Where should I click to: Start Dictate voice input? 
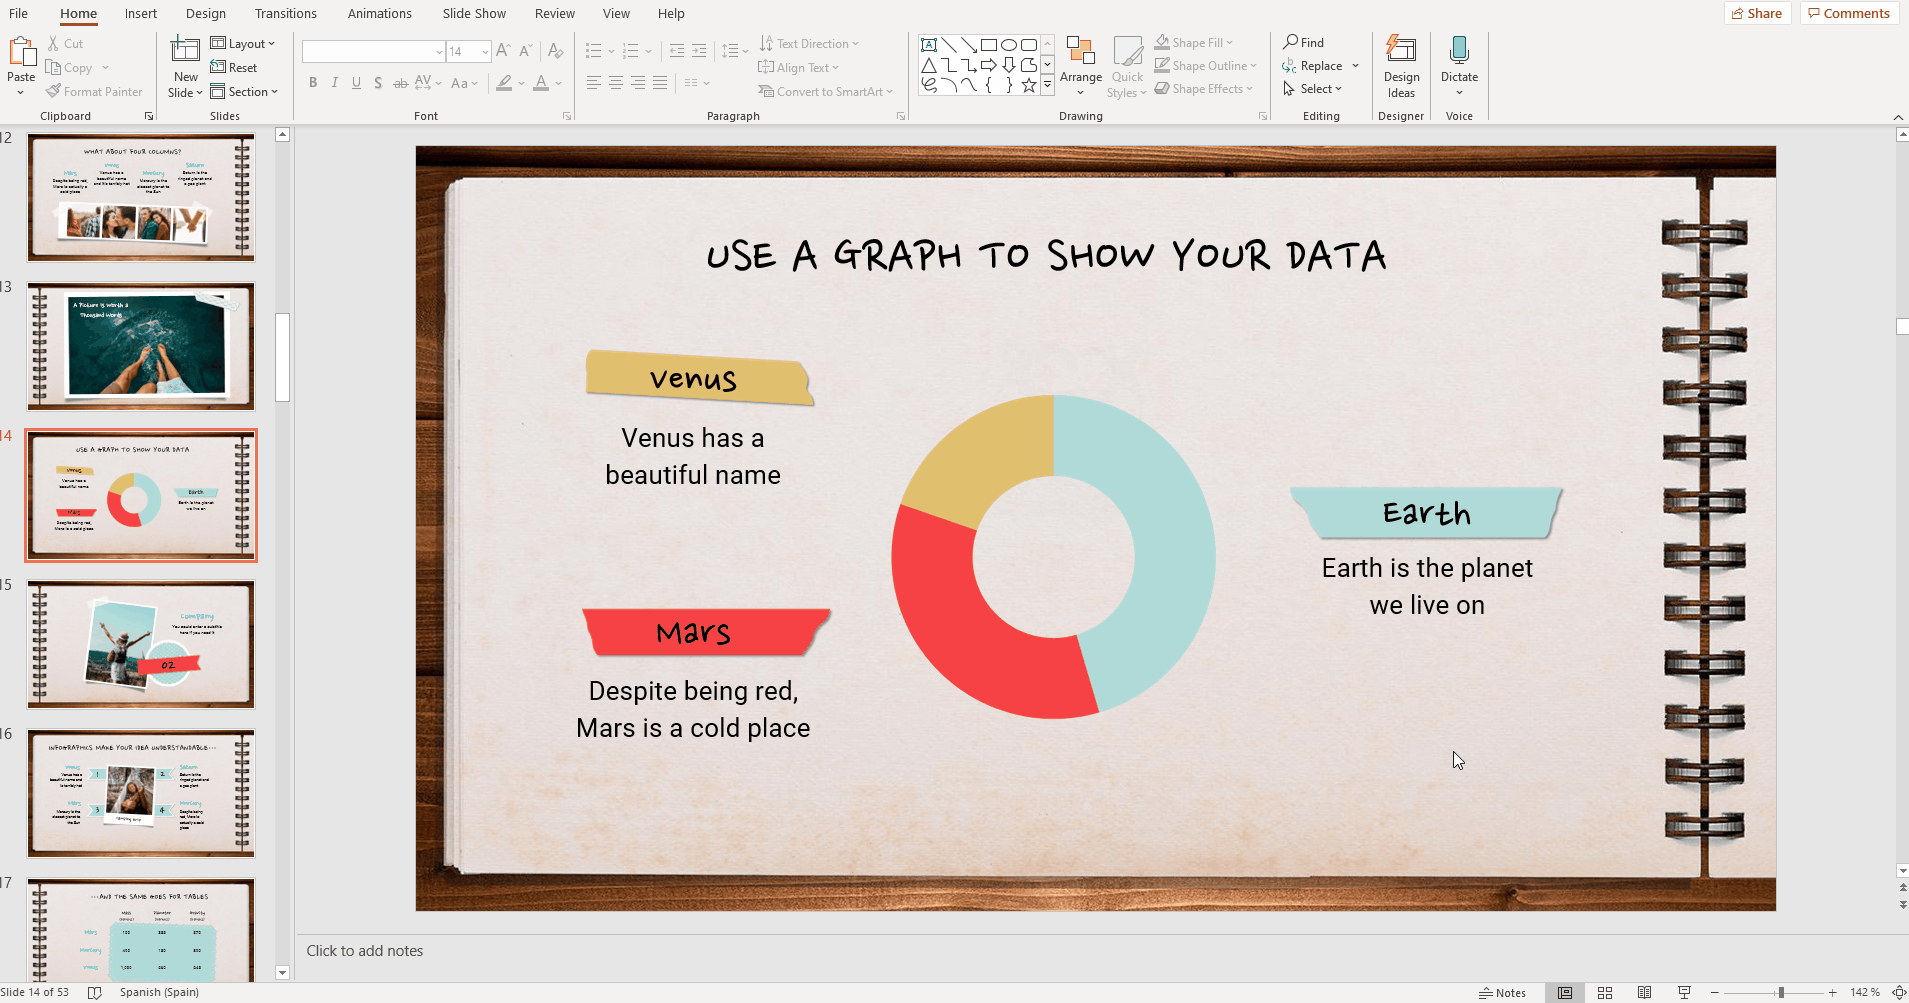(x=1458, y=60)
